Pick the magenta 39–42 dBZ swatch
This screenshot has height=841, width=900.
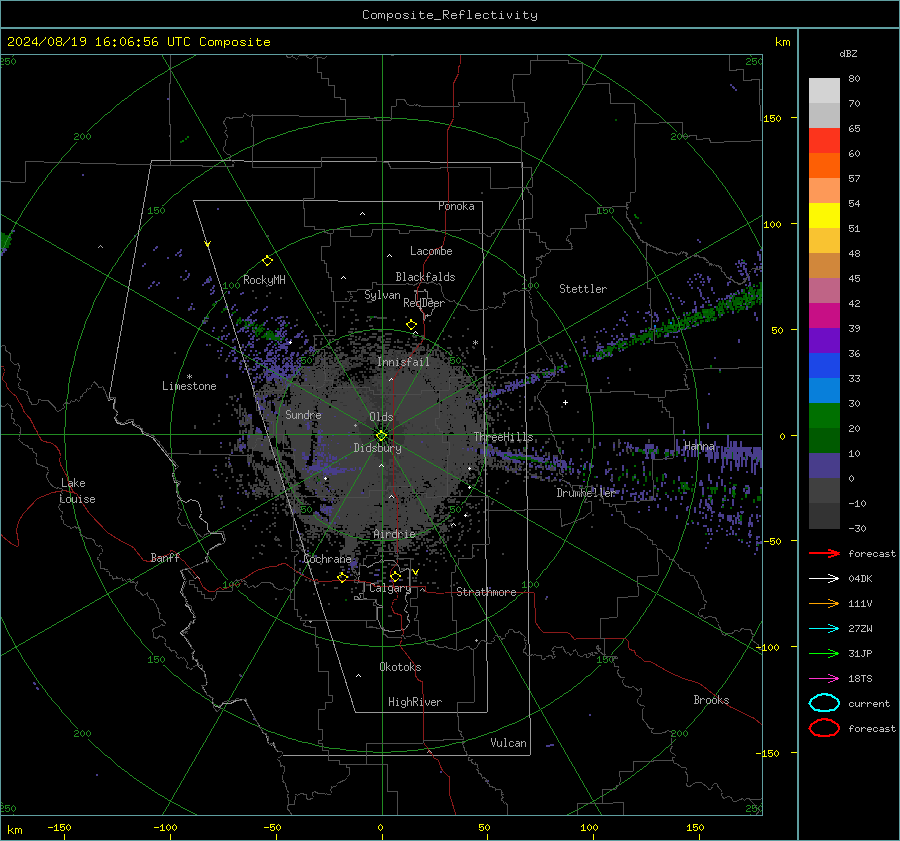point(824,315)
